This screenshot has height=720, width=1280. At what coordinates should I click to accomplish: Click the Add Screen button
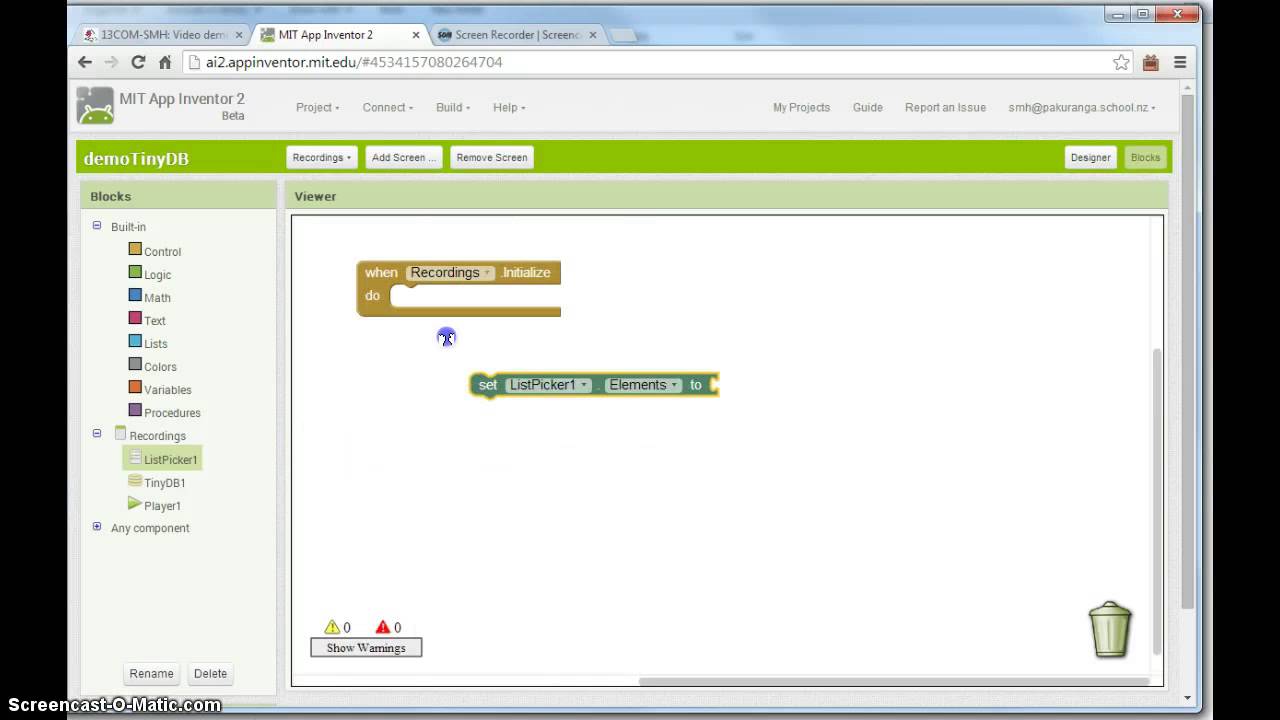click(x=404, y=157)
